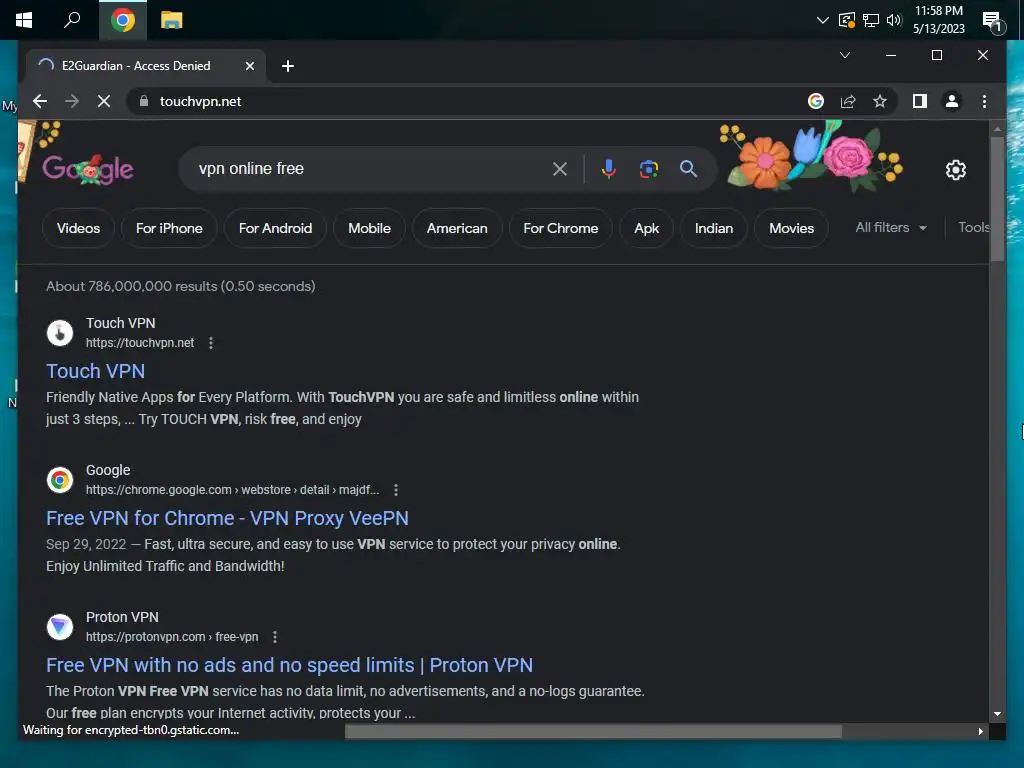This screenshot has width=1024, height=768.
Task: Select the Indian filter chip
Action: pos(713,228)
